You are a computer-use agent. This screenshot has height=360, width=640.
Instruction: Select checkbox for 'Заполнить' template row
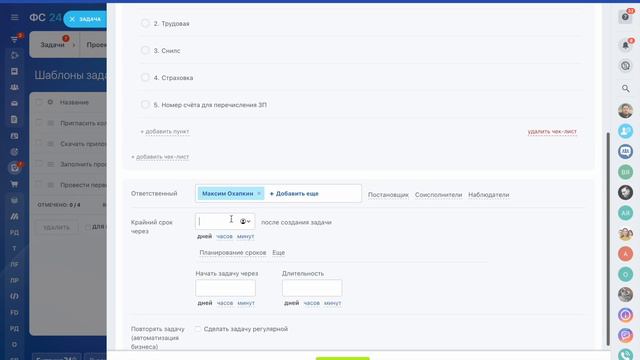(39, 164)
